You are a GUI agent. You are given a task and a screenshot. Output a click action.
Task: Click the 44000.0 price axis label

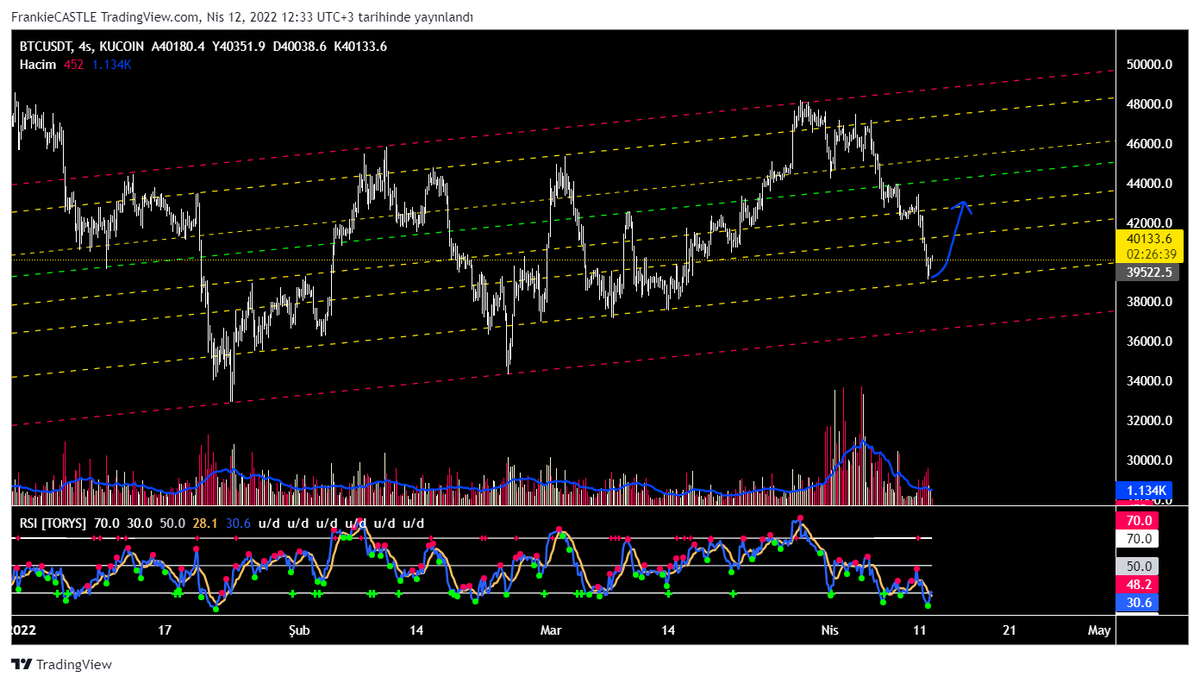point(1148,184)
